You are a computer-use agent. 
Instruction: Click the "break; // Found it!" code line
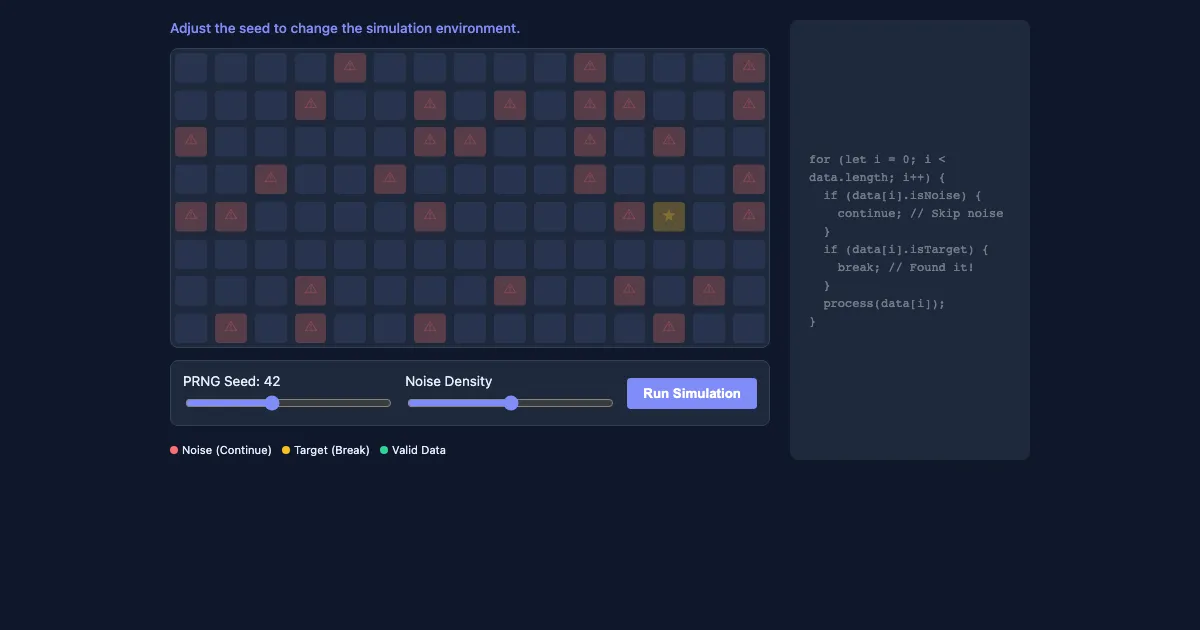(x=906, y=267)
